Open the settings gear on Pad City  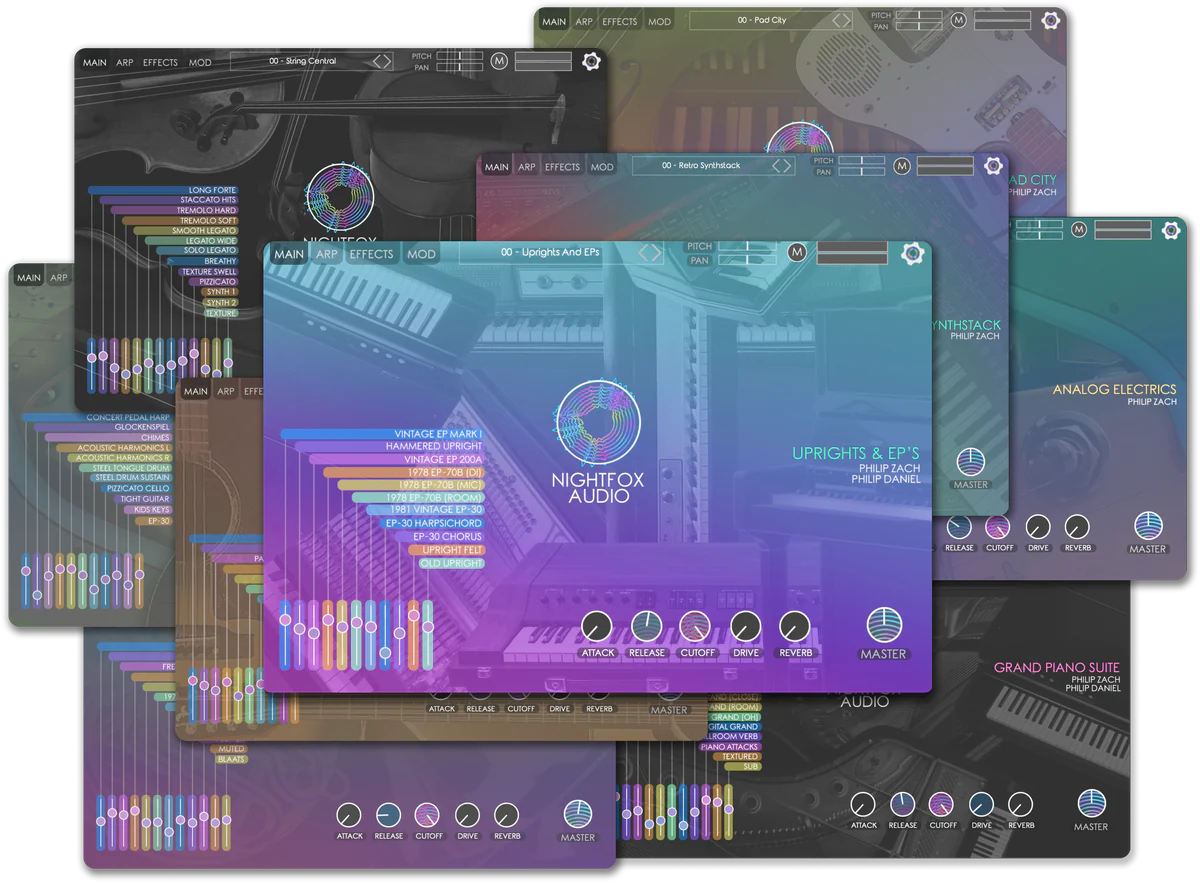point(1049,20)
